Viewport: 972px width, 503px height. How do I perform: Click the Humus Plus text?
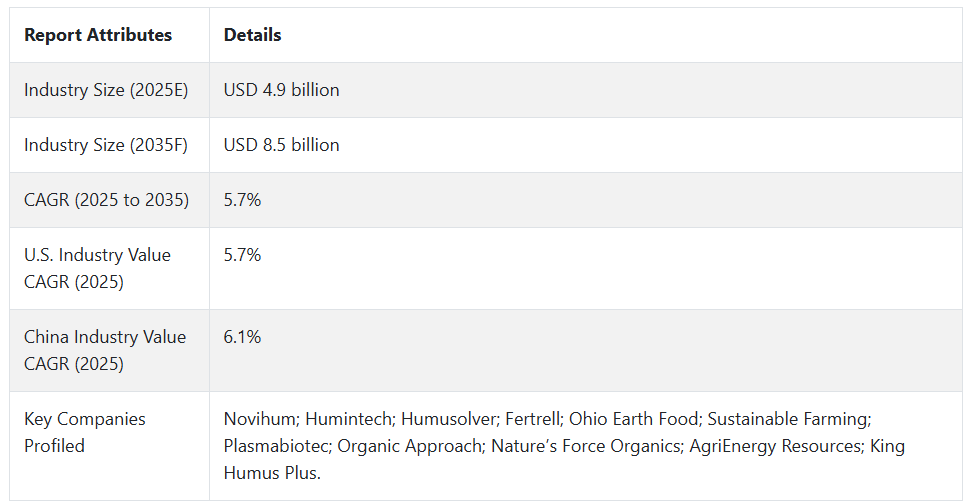(272, 473)
